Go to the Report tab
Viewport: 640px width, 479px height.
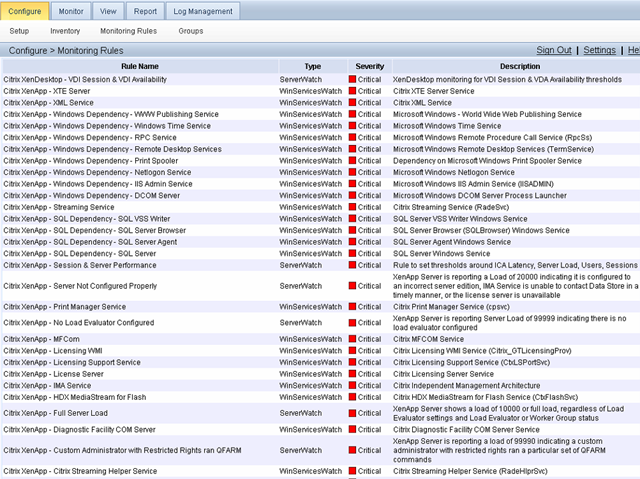pos(145,11)
